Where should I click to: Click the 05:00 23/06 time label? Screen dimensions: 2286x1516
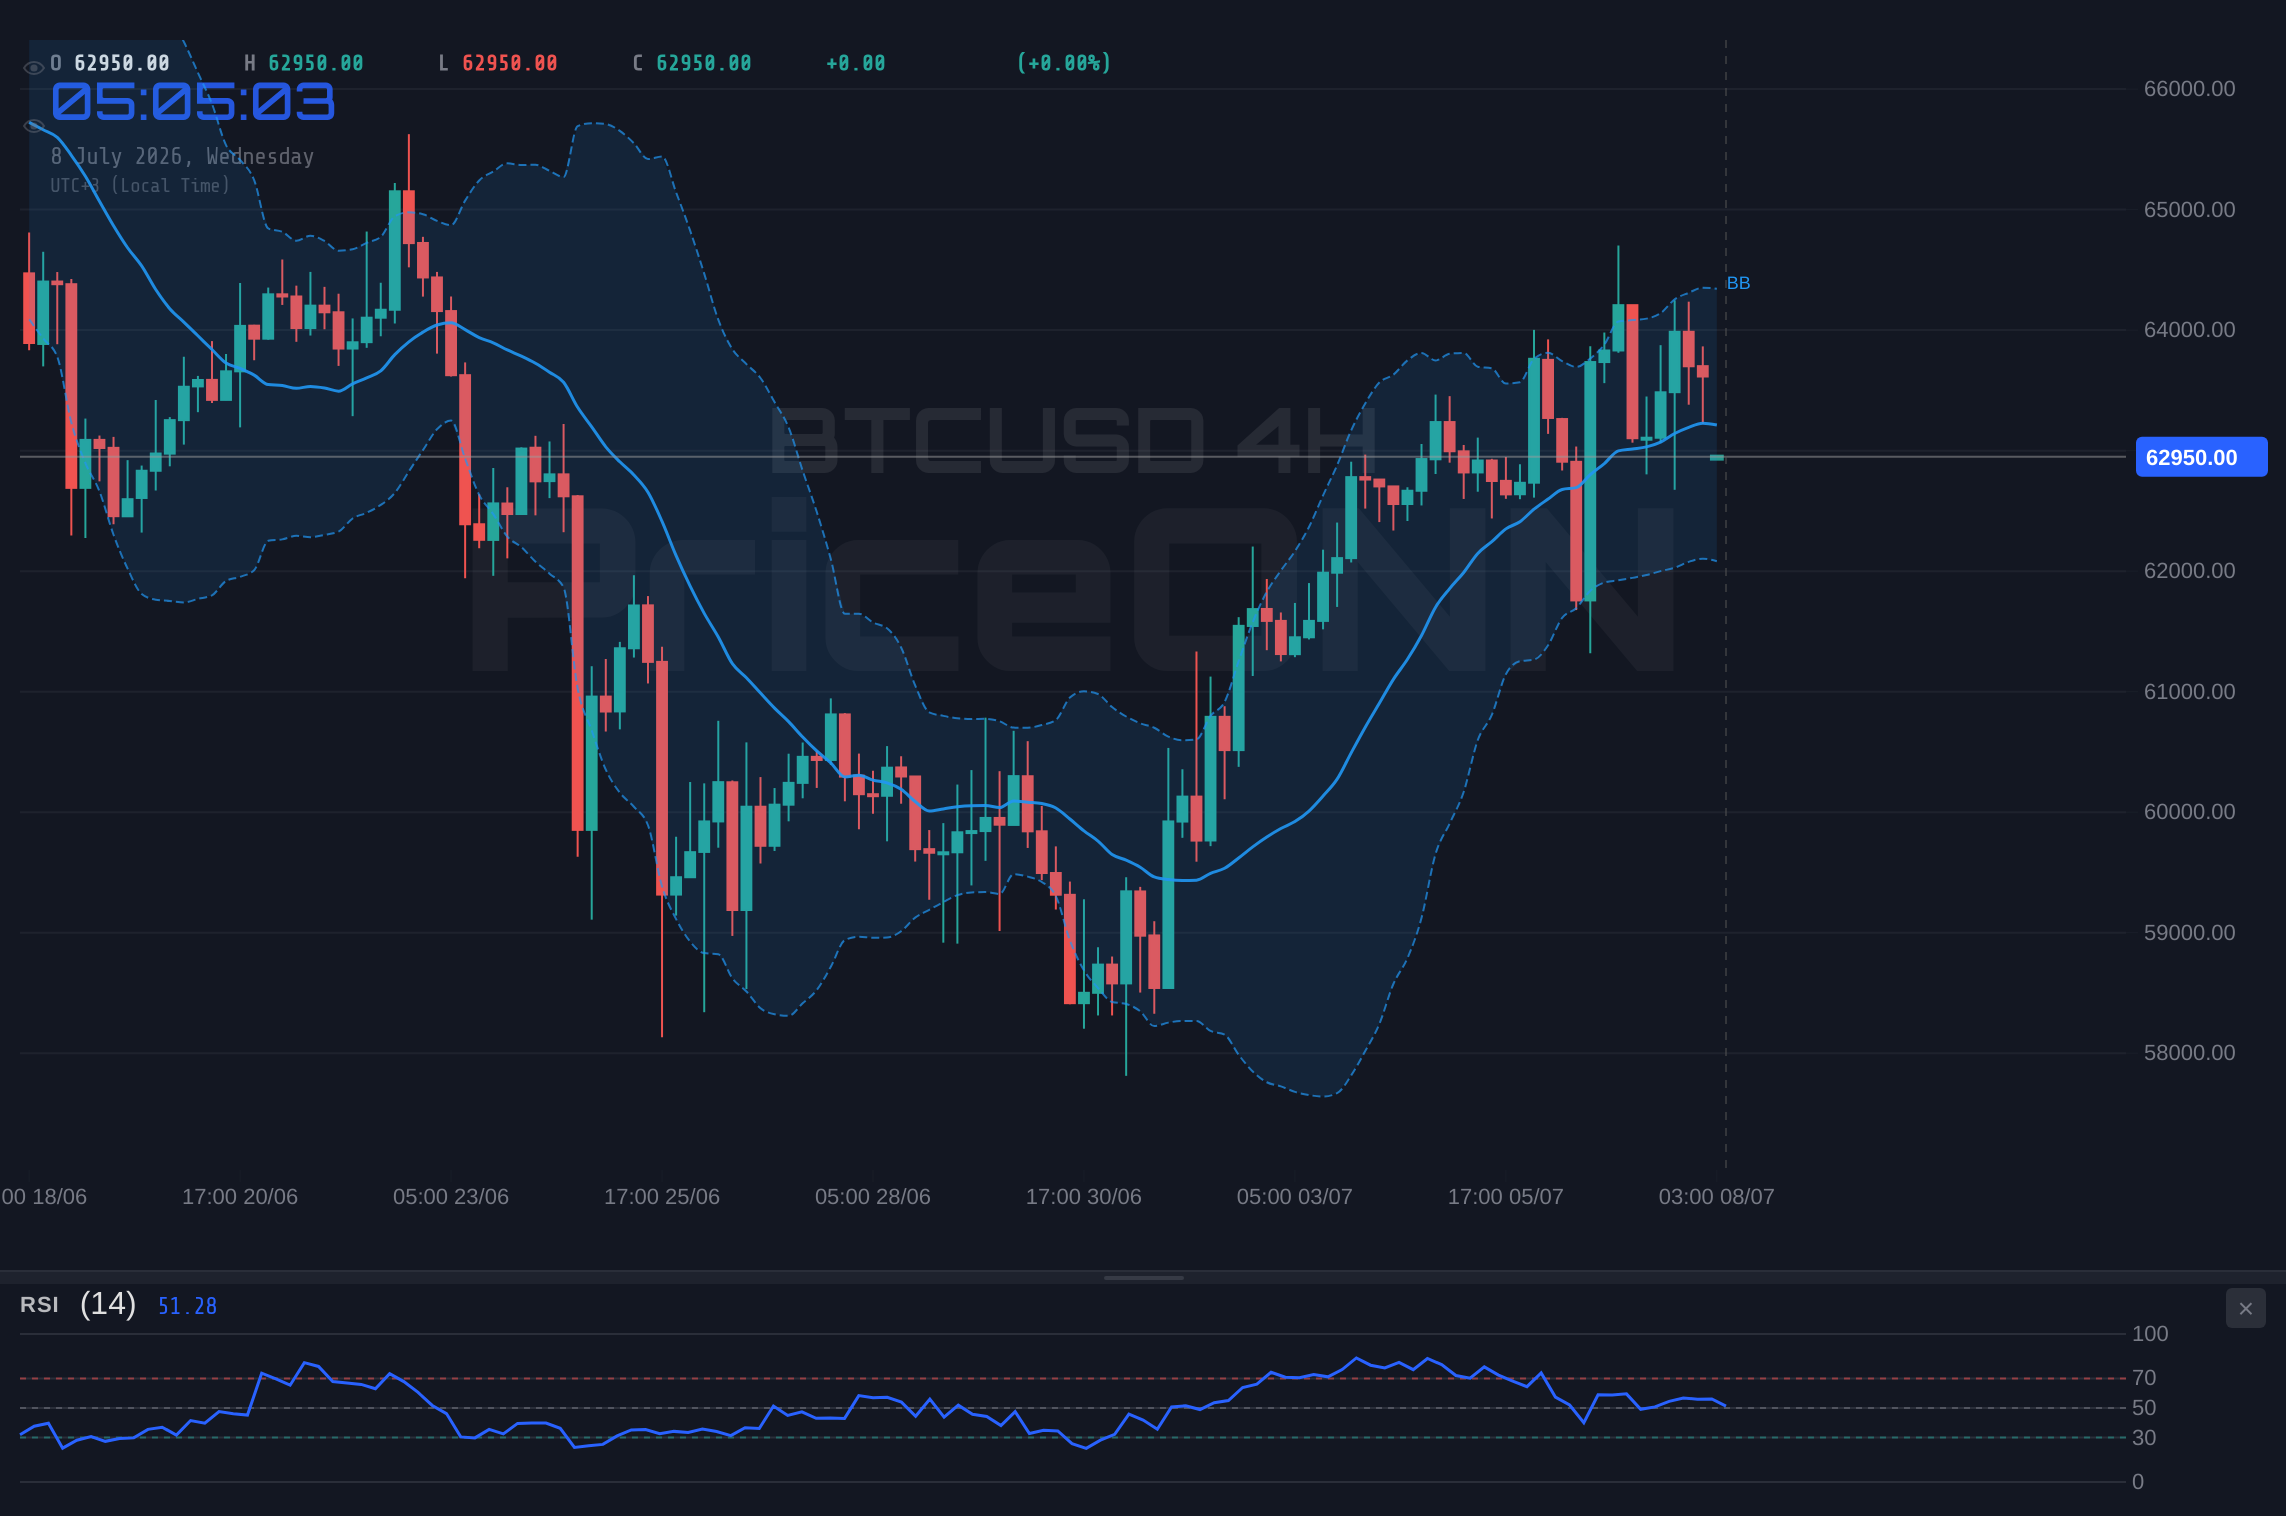[x=451, y=1197]
